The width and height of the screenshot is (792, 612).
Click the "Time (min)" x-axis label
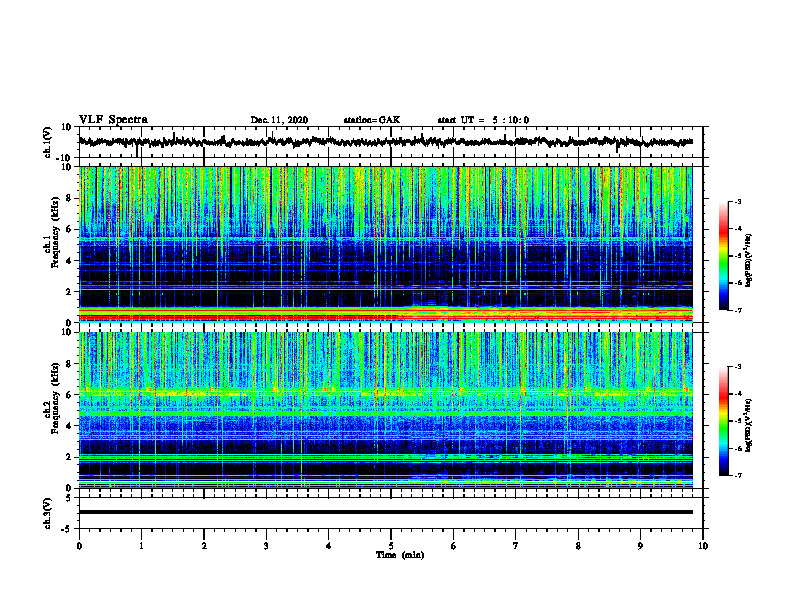coord(400,555)
